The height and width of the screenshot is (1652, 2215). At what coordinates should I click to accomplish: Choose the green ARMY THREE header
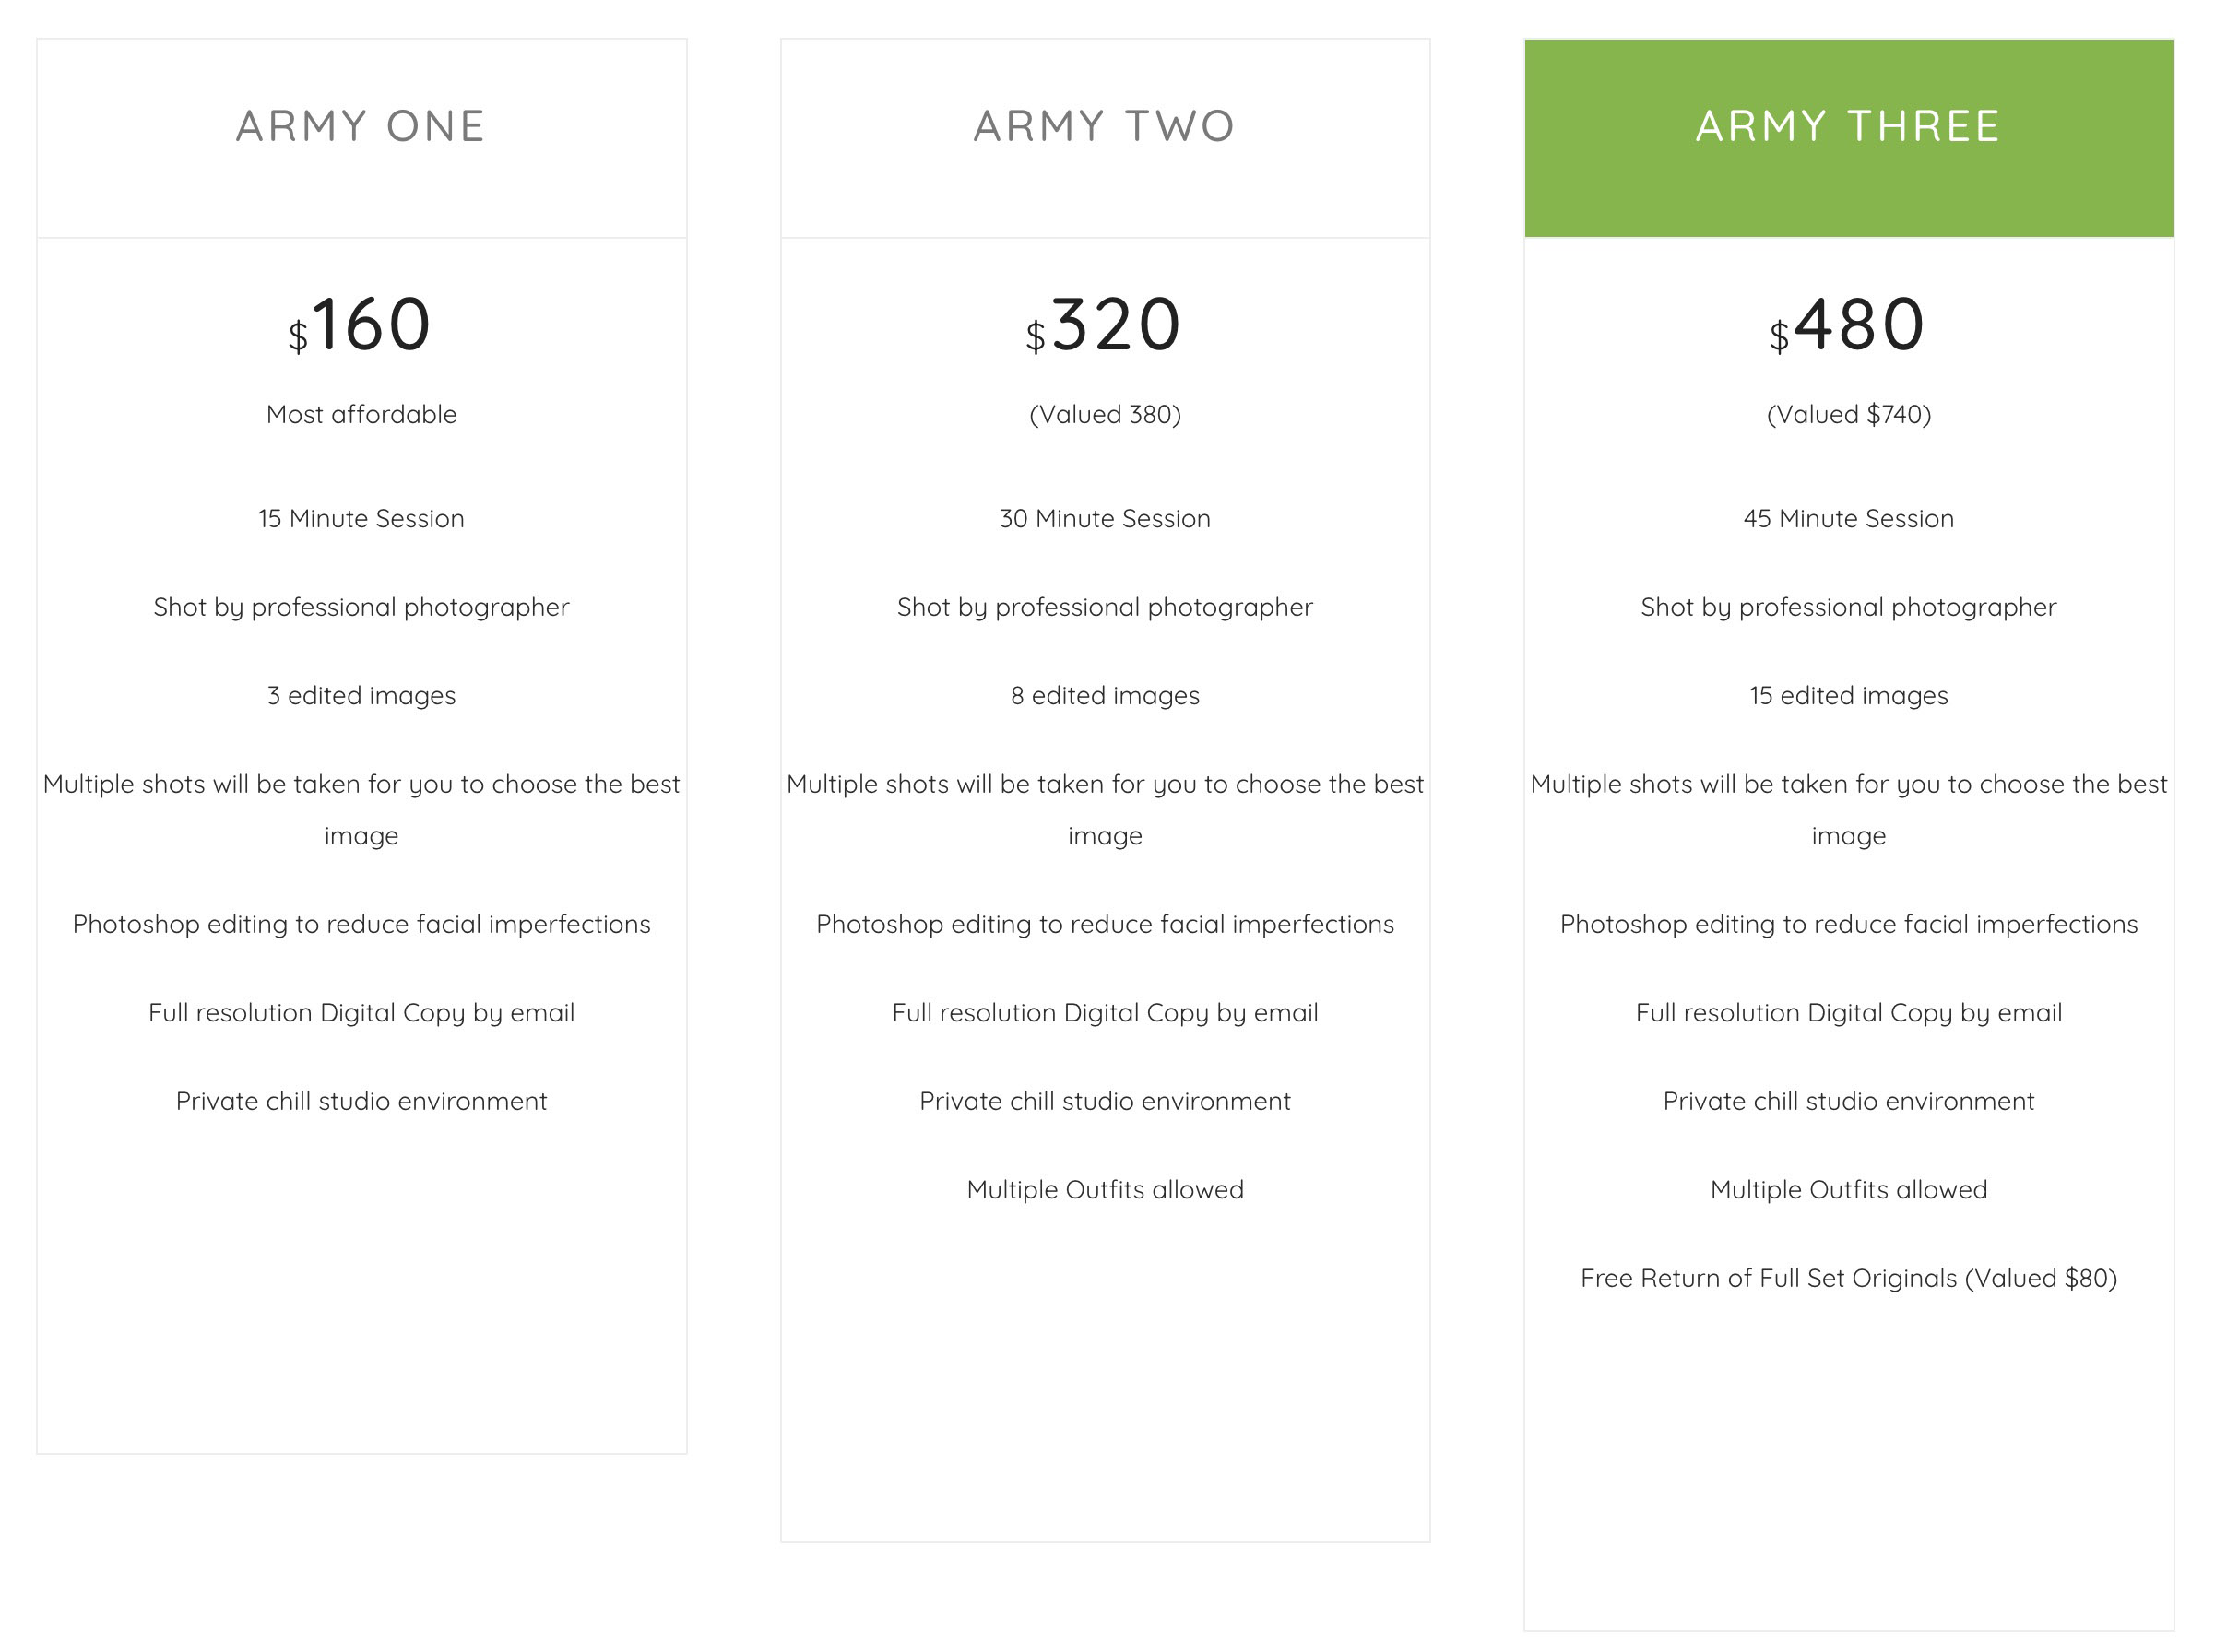tap(1847, 127)
